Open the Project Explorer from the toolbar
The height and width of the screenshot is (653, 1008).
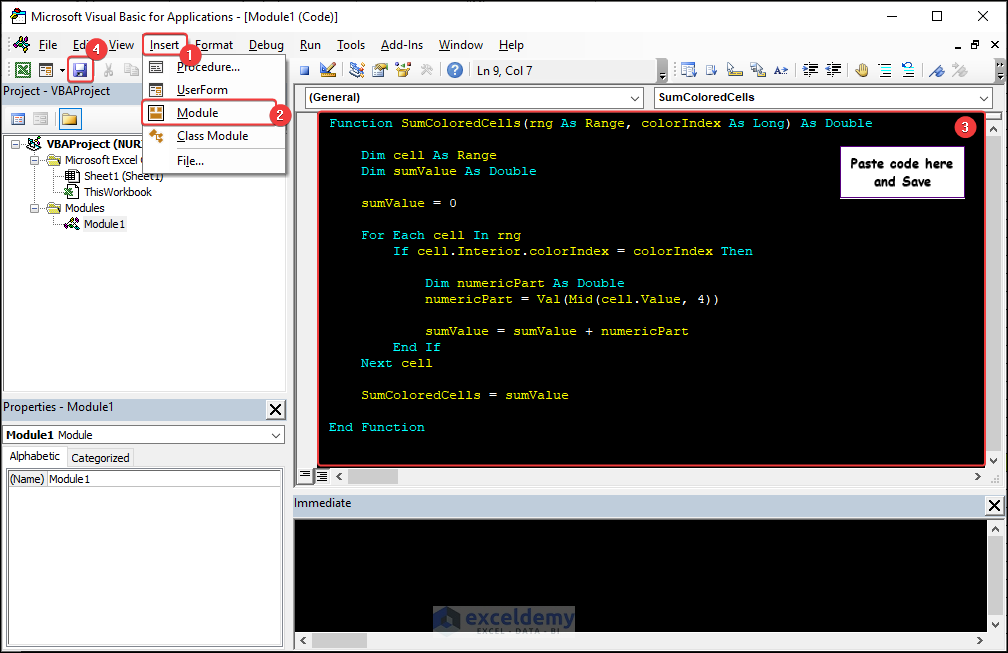click(357, 70)
